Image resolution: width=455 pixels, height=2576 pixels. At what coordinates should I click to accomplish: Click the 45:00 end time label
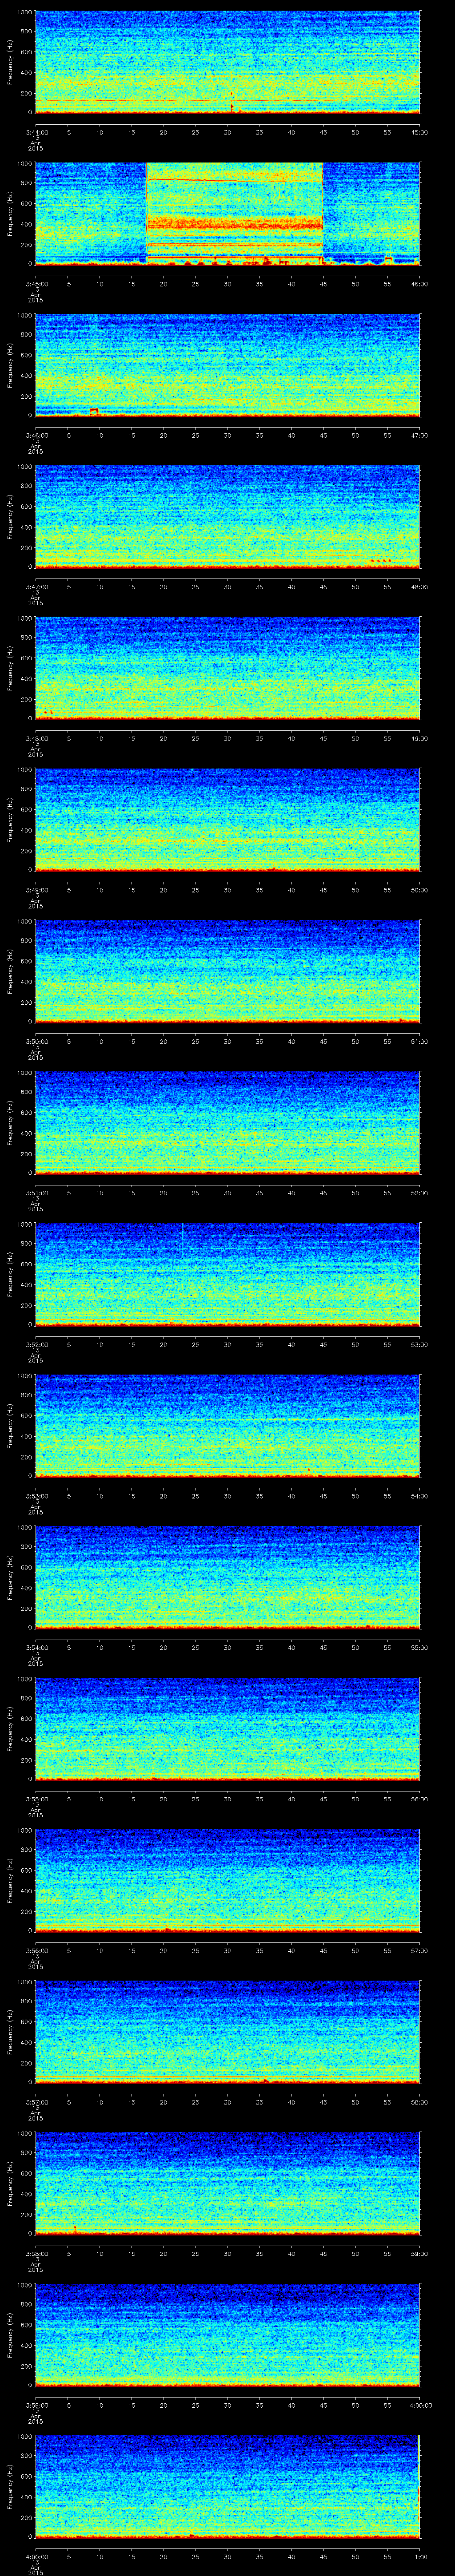pyautogui.click(x=420, y=132)
